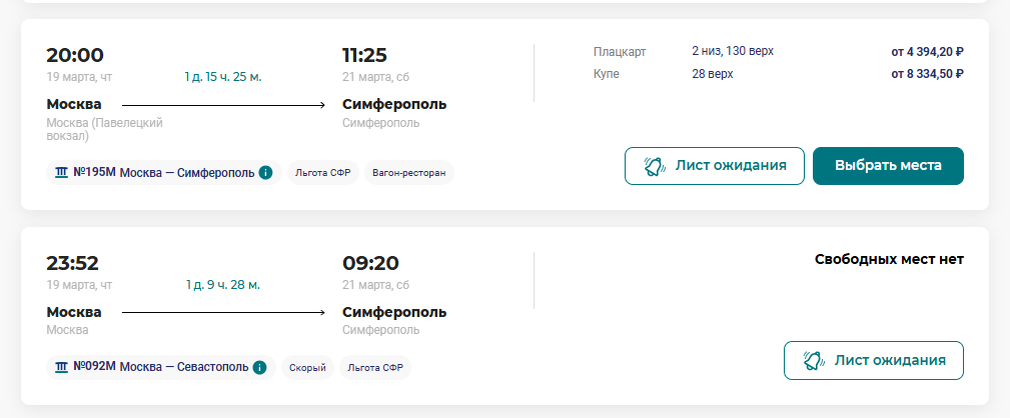Click Льгота СФР tag on train №195М
The image size is (1010, 418).
click(x=323, y=172)
